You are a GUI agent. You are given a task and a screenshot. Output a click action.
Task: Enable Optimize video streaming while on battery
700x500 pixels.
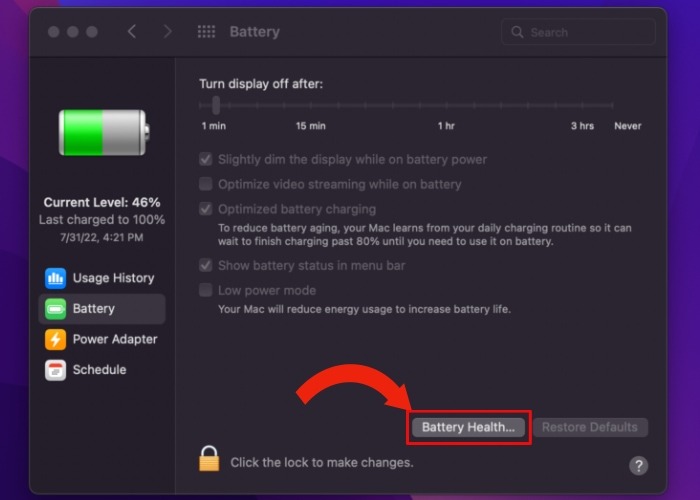coord(206,184)
